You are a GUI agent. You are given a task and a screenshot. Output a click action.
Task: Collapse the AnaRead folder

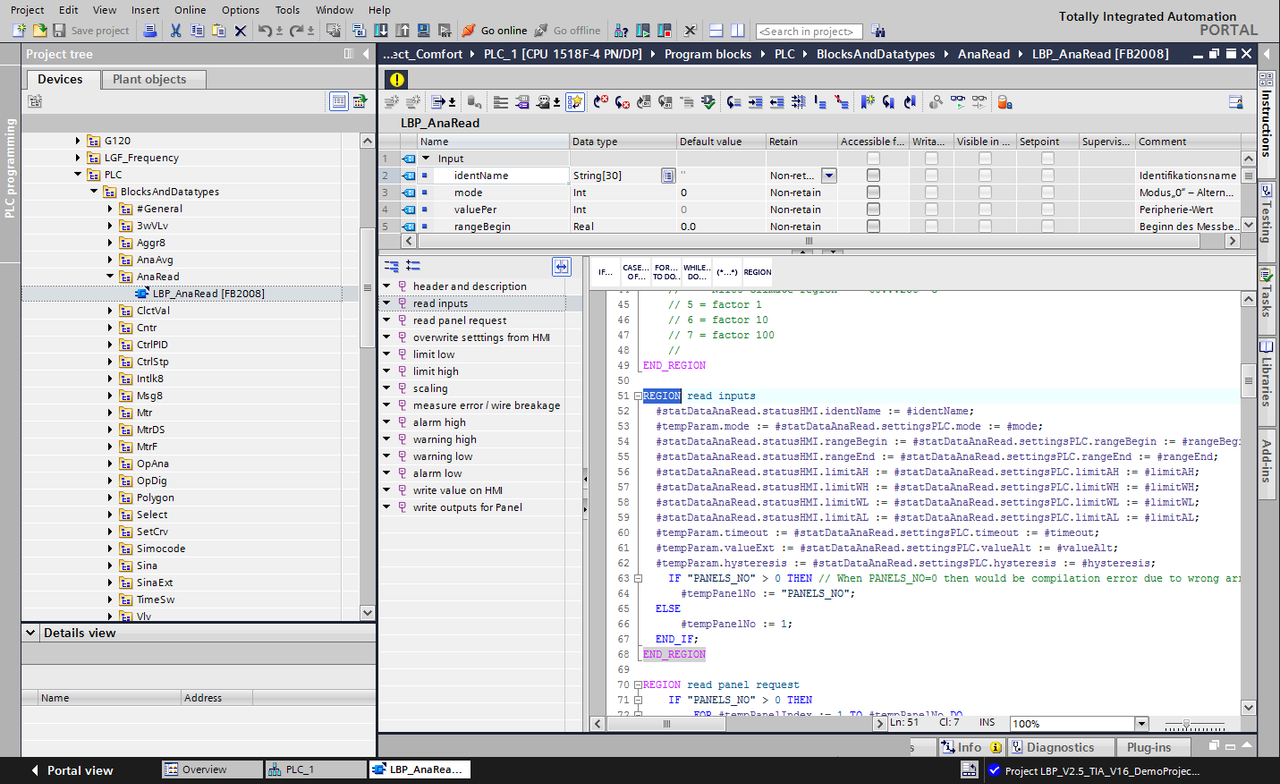click(x=111, y=277)
